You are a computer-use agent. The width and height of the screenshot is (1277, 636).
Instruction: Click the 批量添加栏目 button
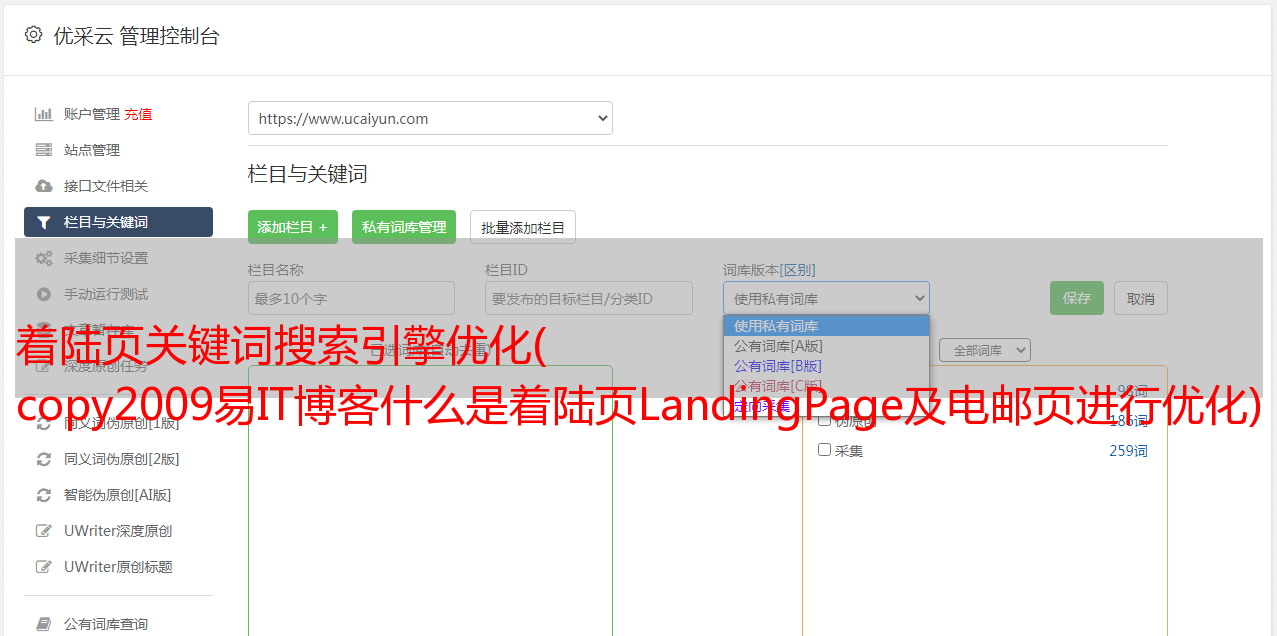(523, 227)
